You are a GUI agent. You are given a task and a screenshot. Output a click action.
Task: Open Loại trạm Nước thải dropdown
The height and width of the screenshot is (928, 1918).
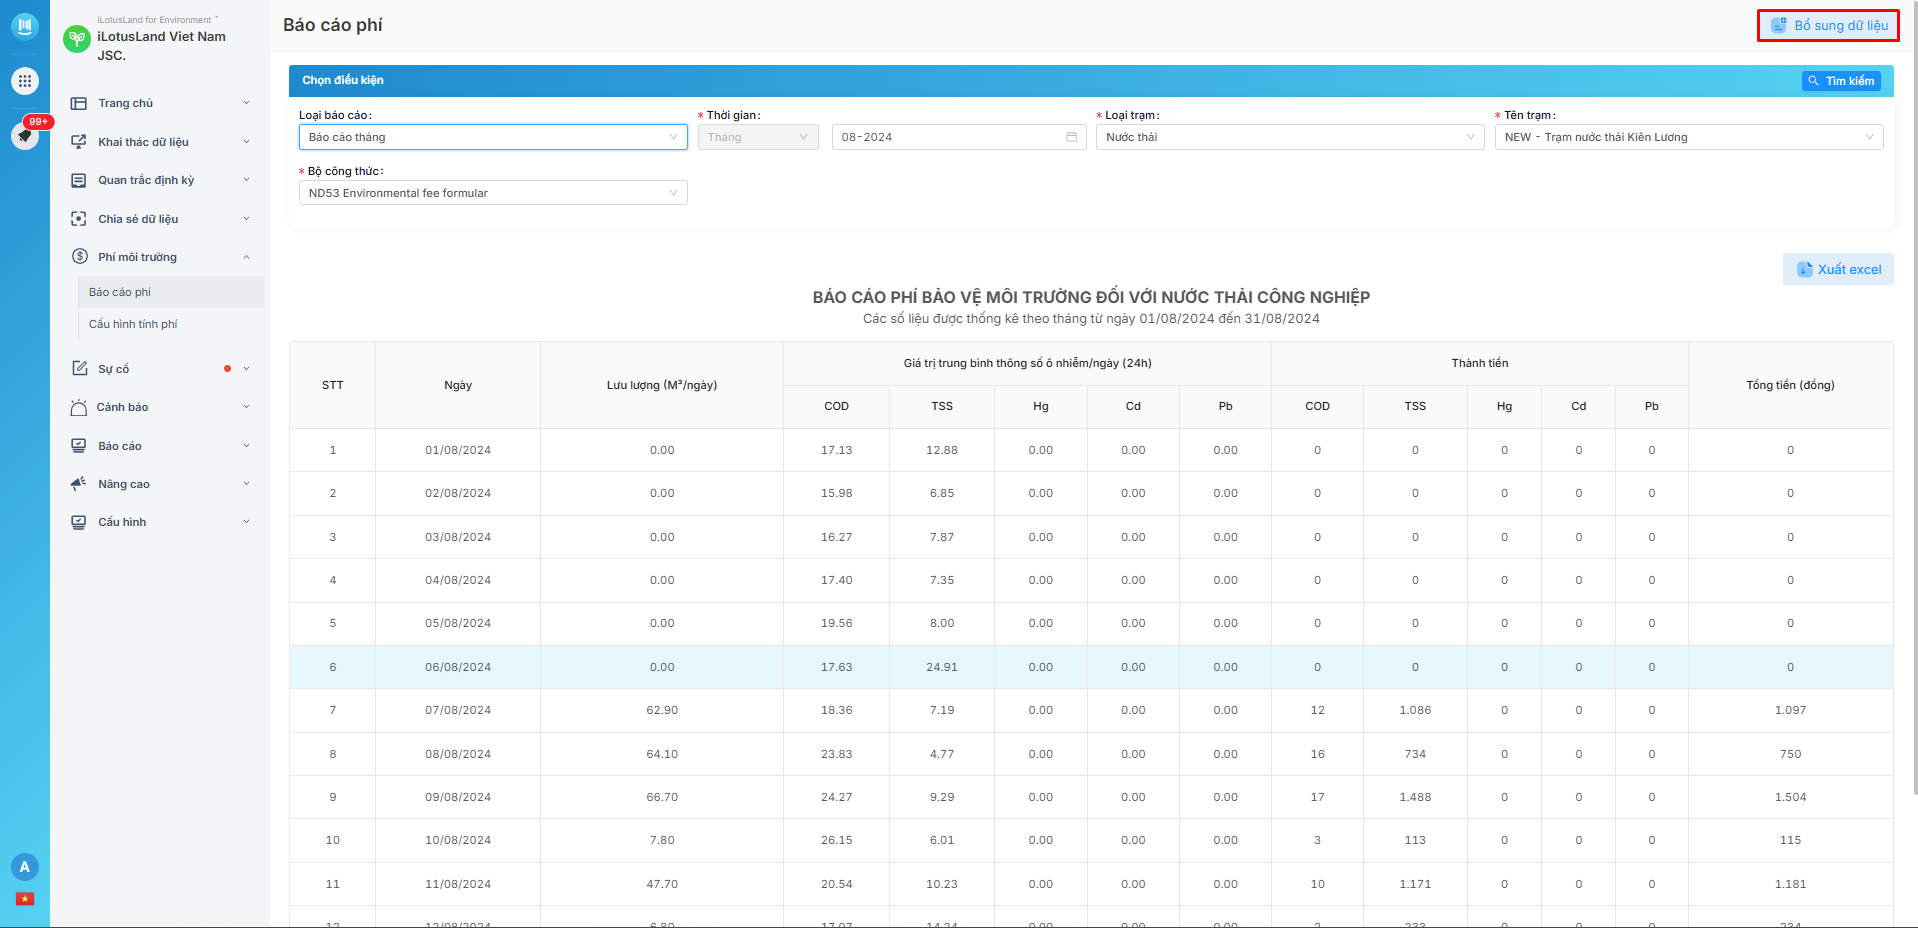(1290, 137)
